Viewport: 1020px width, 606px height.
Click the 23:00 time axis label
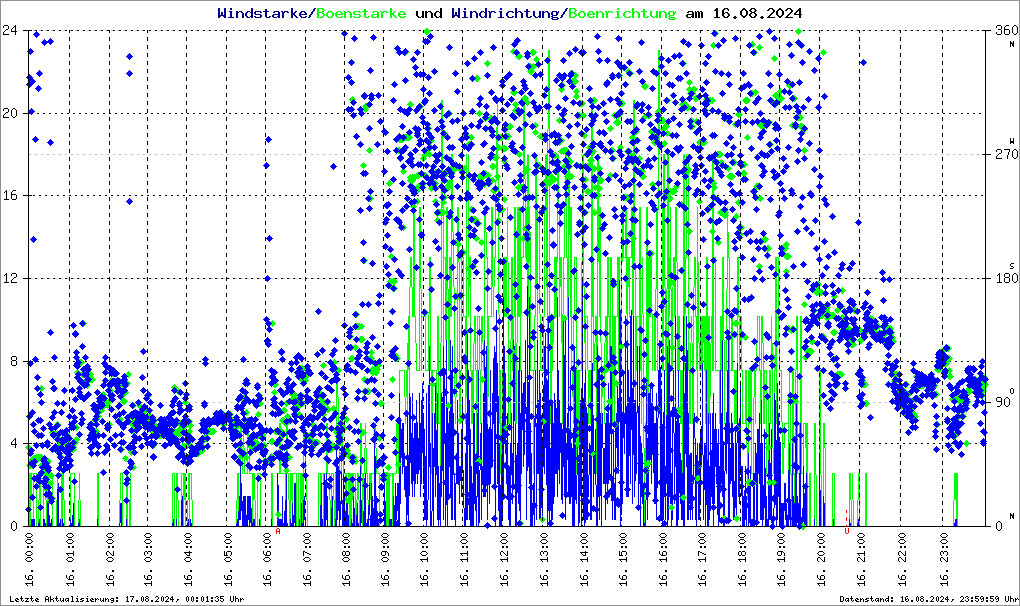click(945, 559)
